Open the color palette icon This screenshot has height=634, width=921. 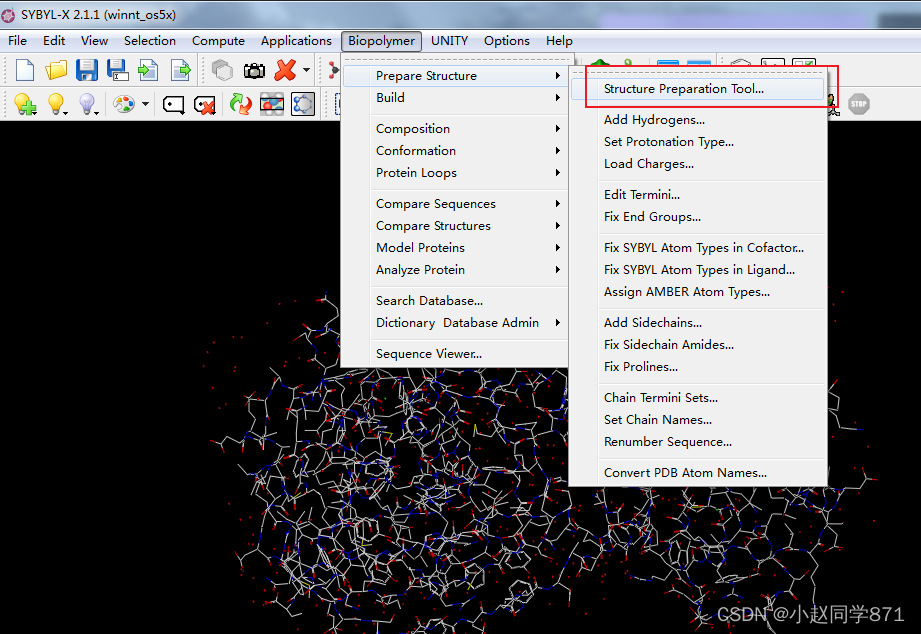[x=124, y=104]
